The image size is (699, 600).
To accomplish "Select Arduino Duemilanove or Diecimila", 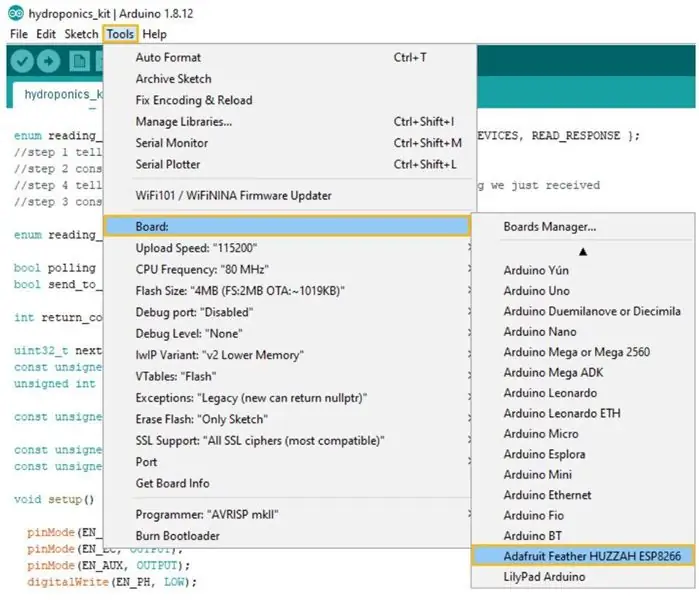I will coord(583,312).
